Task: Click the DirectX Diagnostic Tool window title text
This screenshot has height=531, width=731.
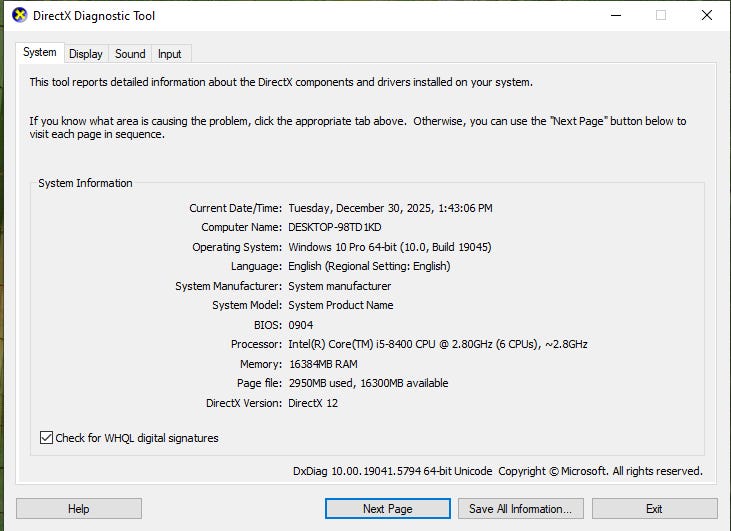Action: pos(94,16)
